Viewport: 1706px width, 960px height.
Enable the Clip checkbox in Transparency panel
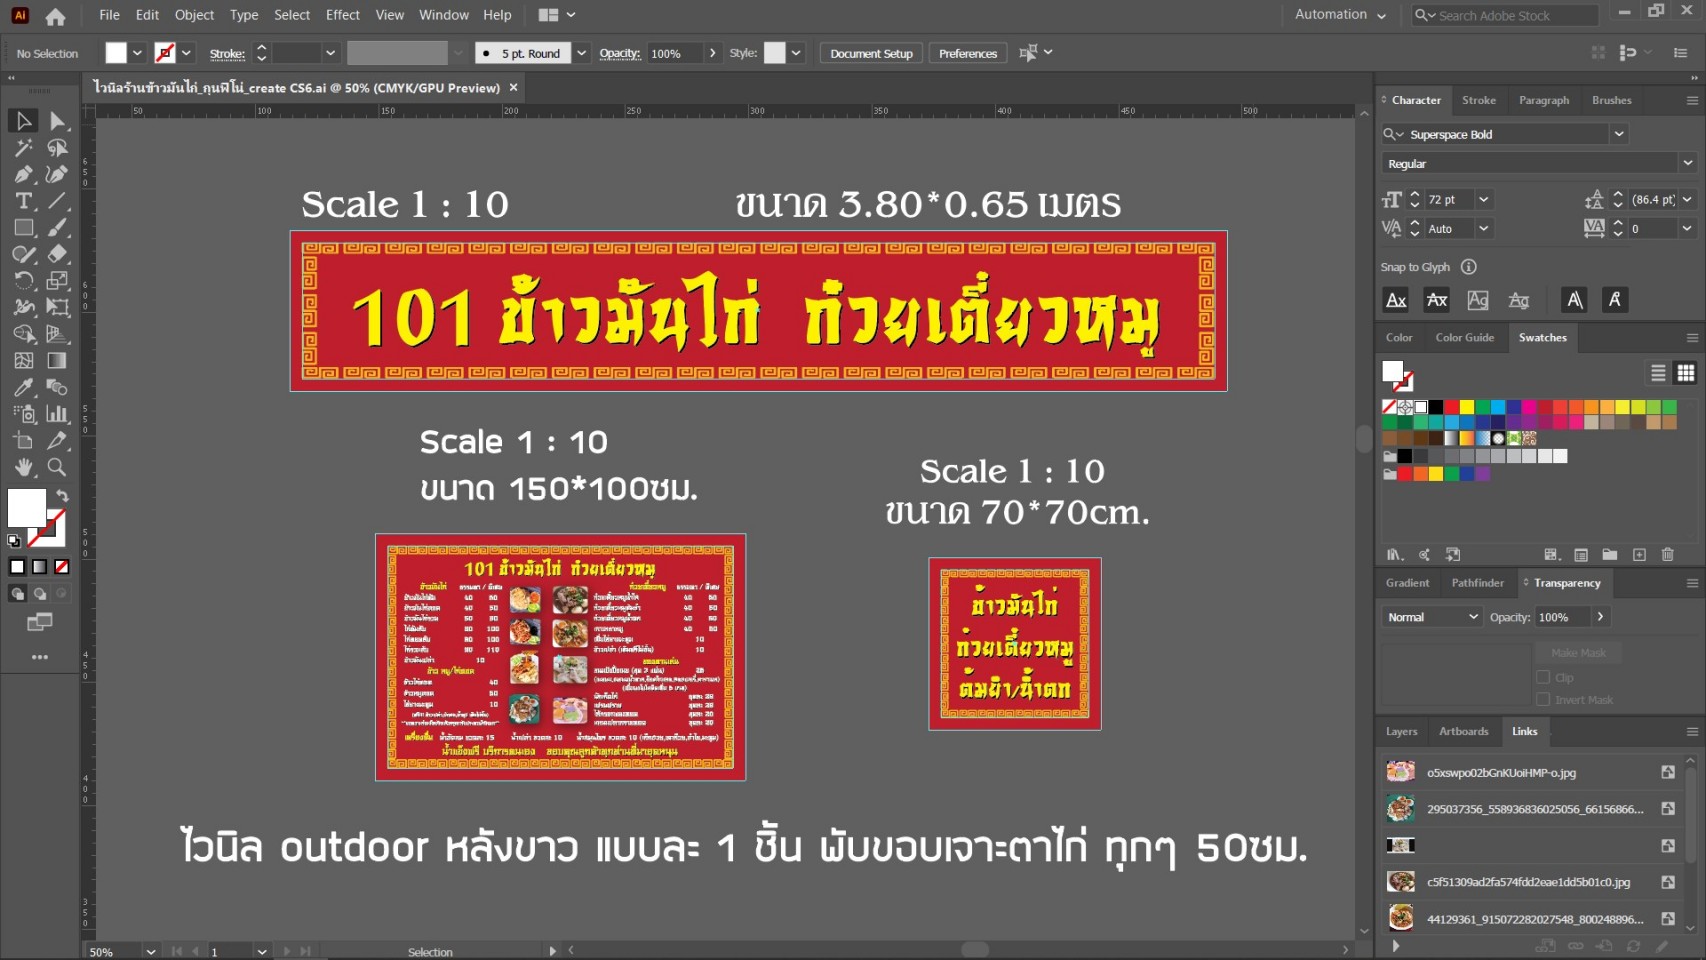1544,677
